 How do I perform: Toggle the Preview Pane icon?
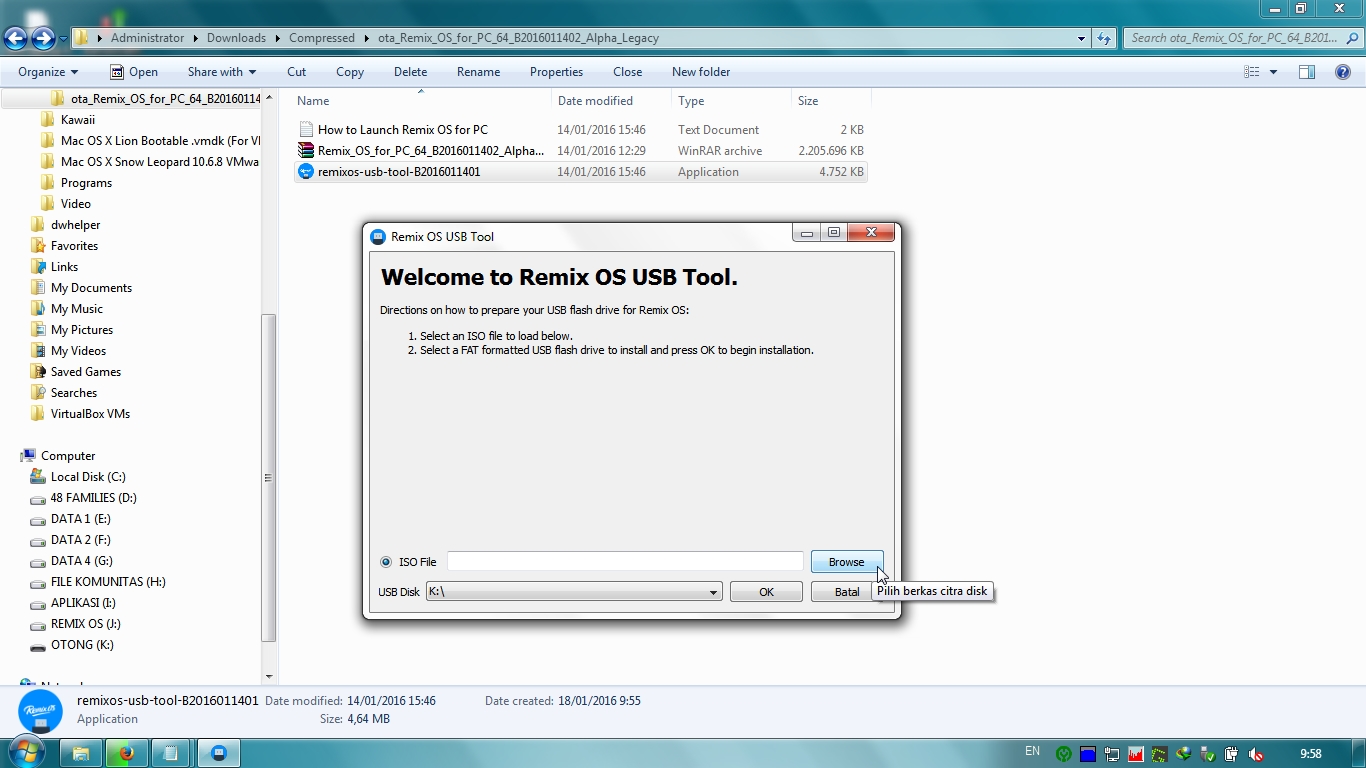(x=1307, y=71)
